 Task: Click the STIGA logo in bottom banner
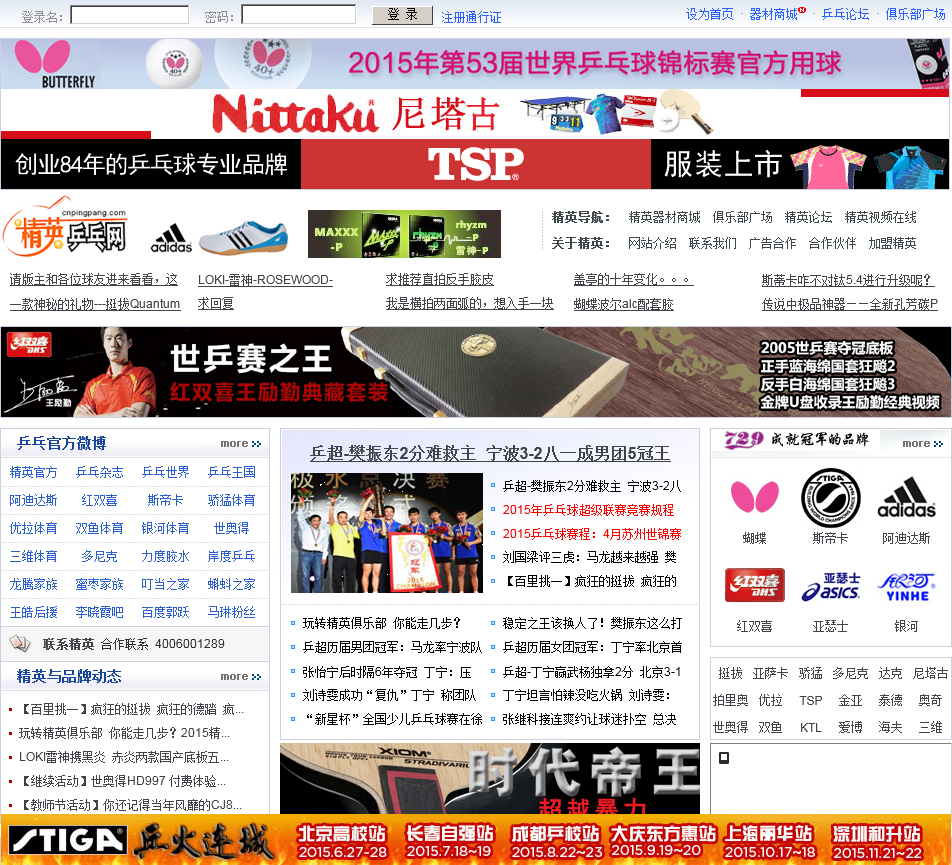click(68, 840)
